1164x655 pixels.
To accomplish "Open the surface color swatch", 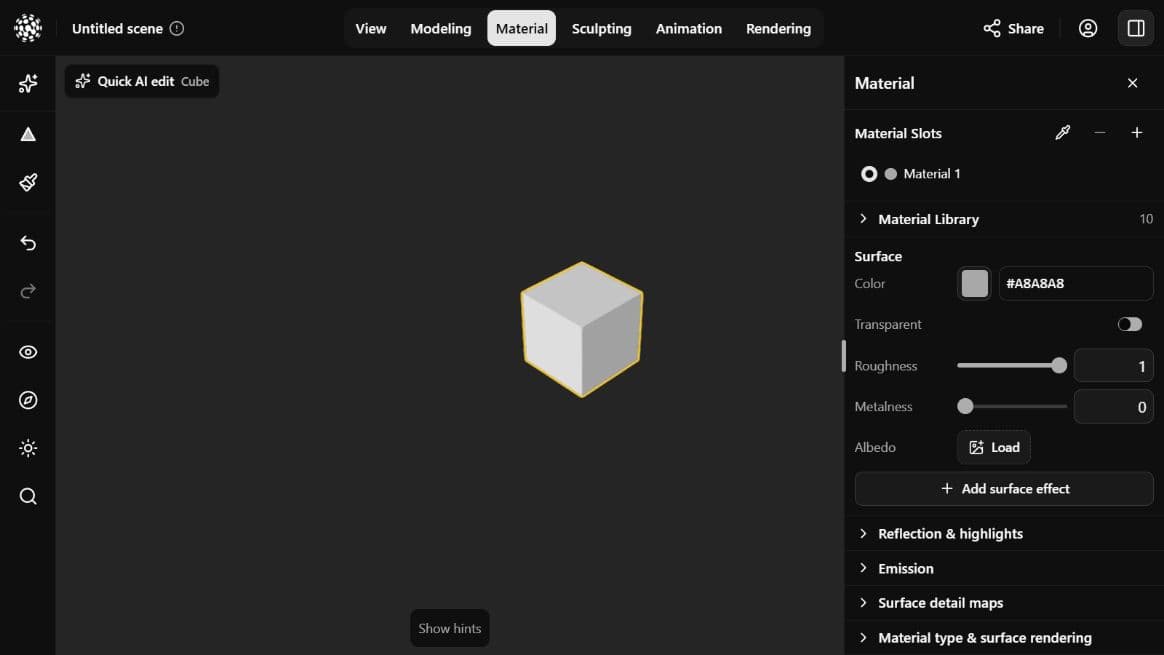I will point(974,284).
